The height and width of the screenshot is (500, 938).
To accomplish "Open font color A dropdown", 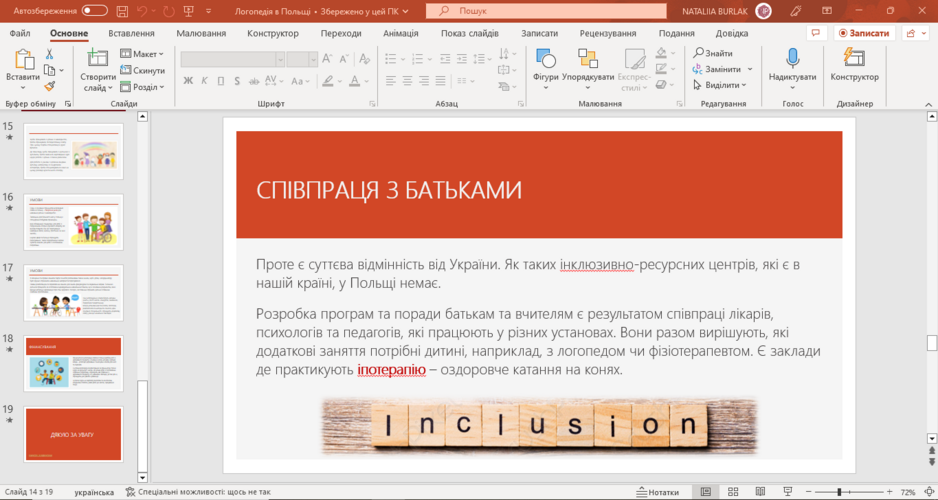I will pyautogui.click(x=367, y=81).
